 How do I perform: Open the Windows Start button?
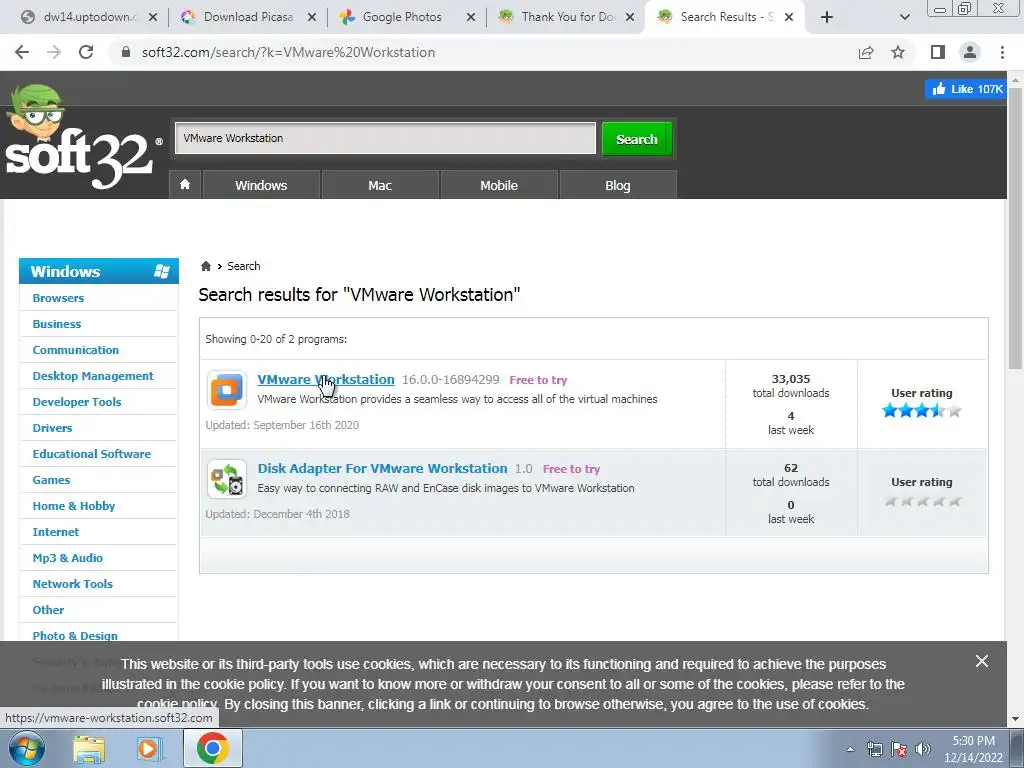coord(27,748)
